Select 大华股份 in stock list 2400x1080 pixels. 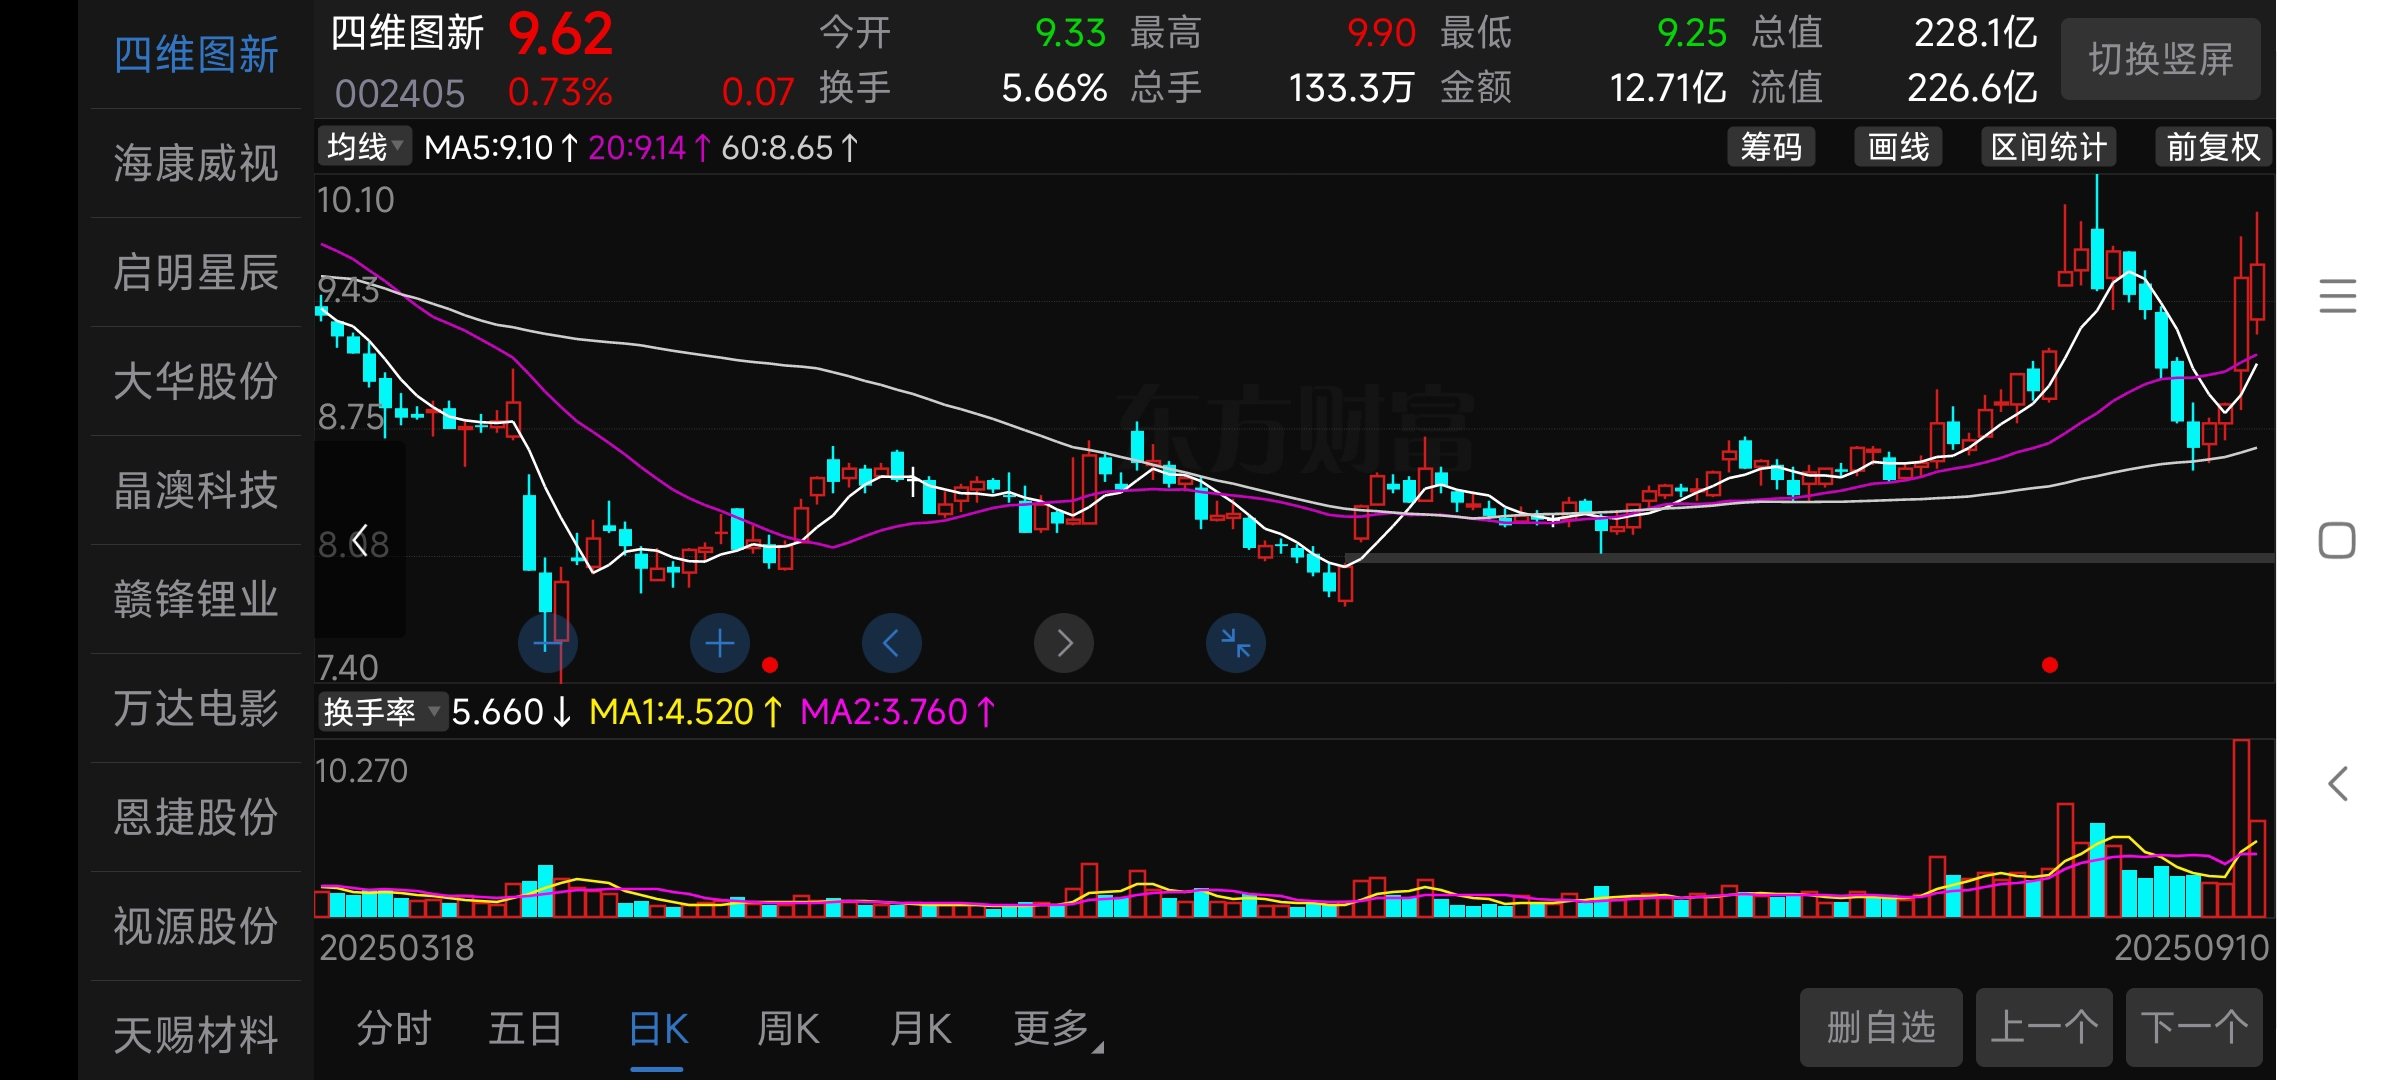point(196,381)
